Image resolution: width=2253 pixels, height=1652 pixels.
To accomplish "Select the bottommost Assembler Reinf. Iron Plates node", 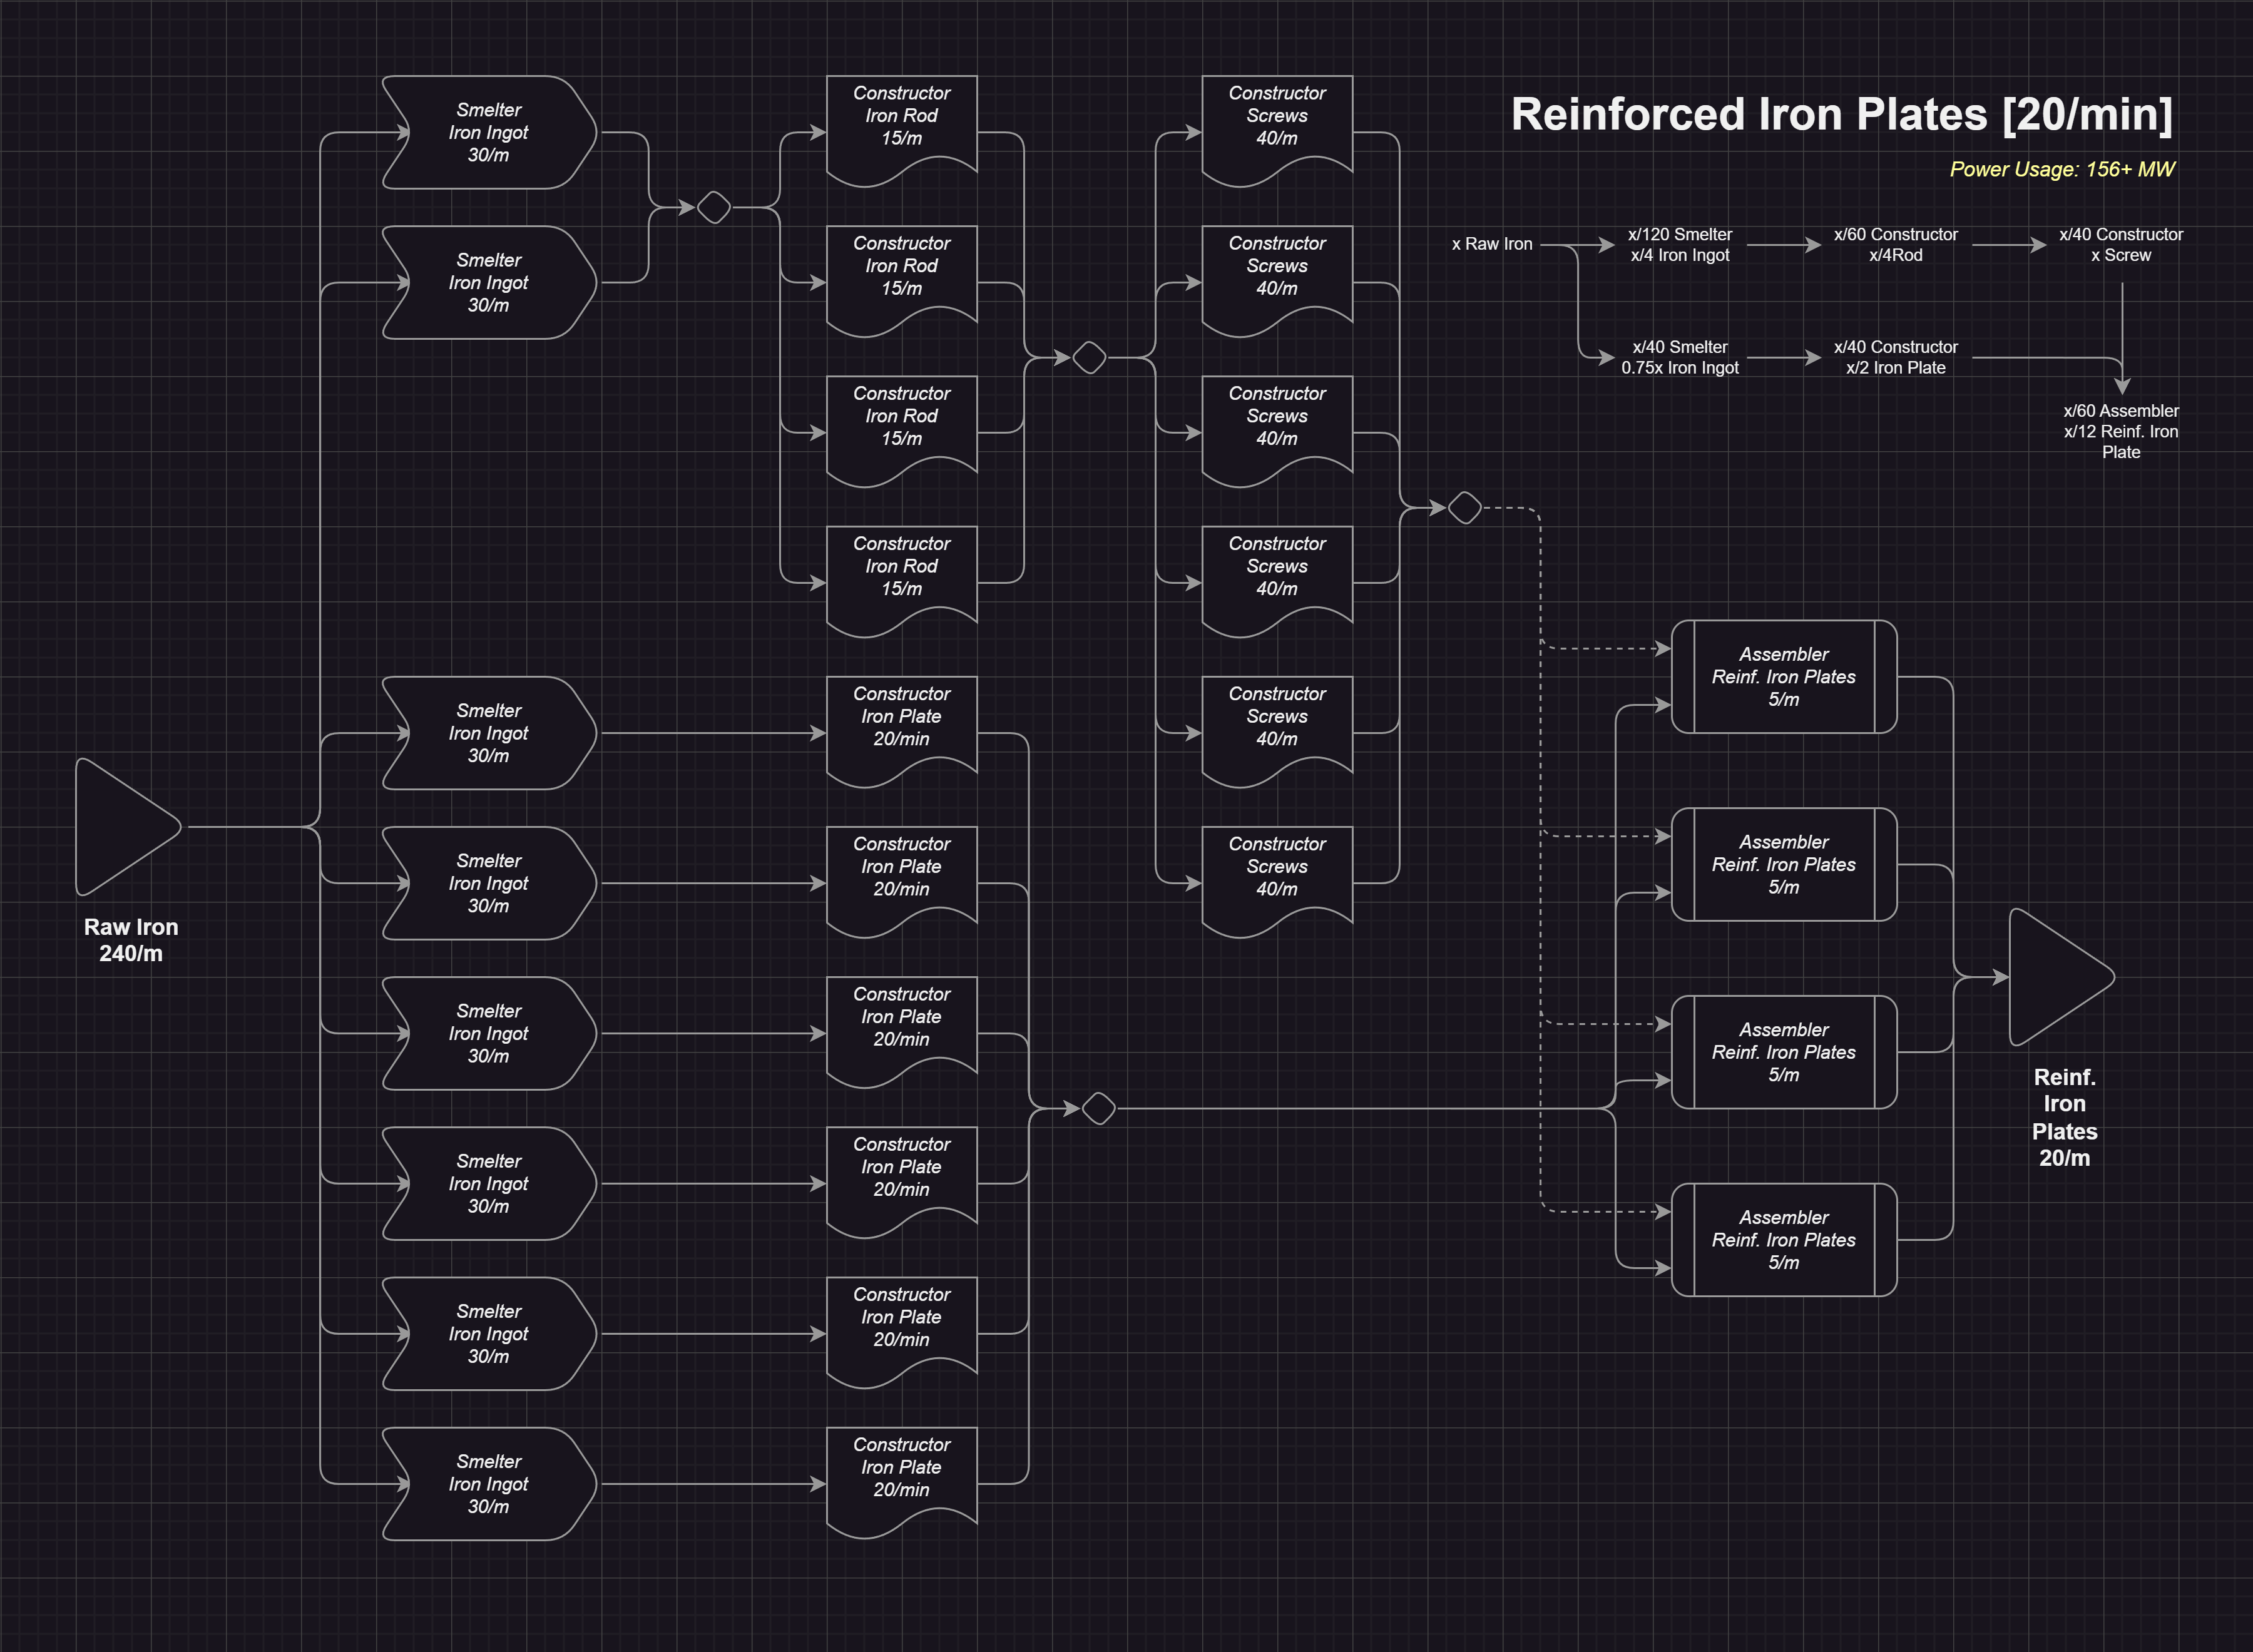I will pos(1783,1240).
